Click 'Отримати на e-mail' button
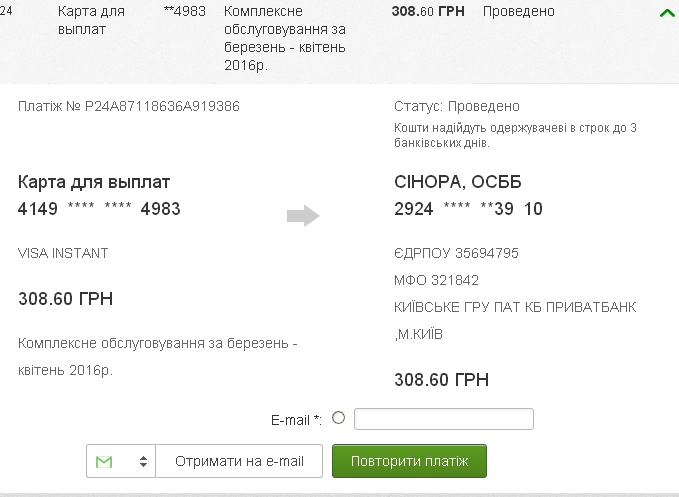The height and width of the screenshot is (497, 679). coord(239,461)
